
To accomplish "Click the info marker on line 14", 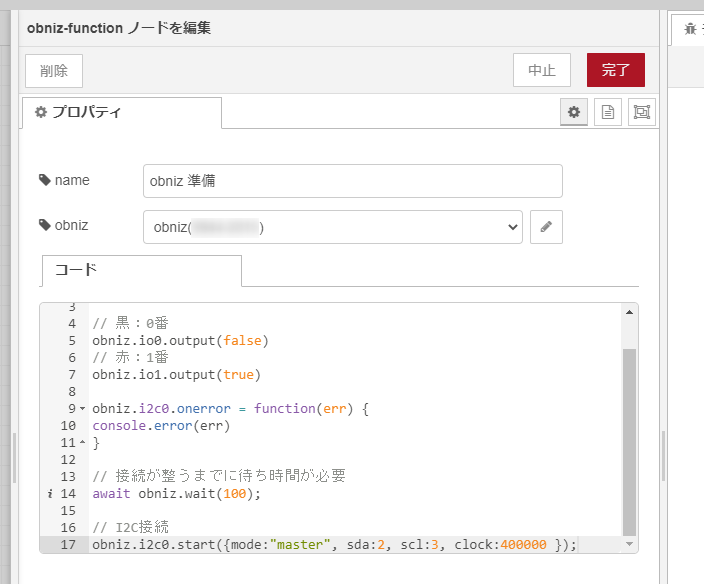I will [x=49, y=493].
